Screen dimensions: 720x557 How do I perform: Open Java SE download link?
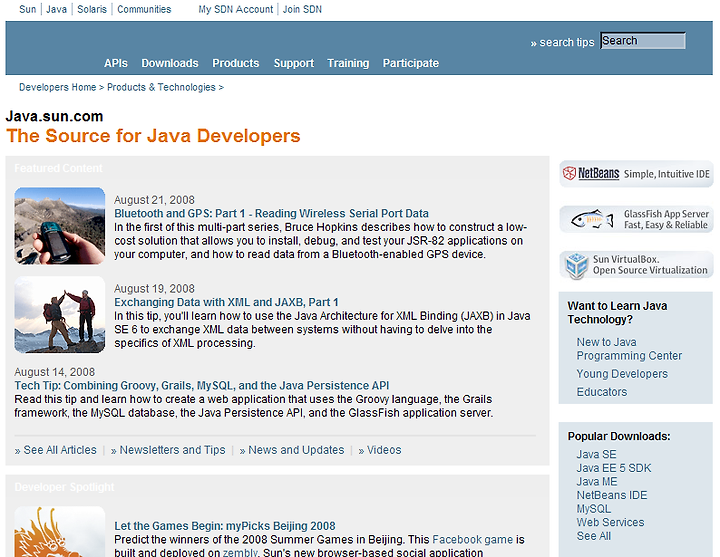pyautogui.click(x=596, y=454)
